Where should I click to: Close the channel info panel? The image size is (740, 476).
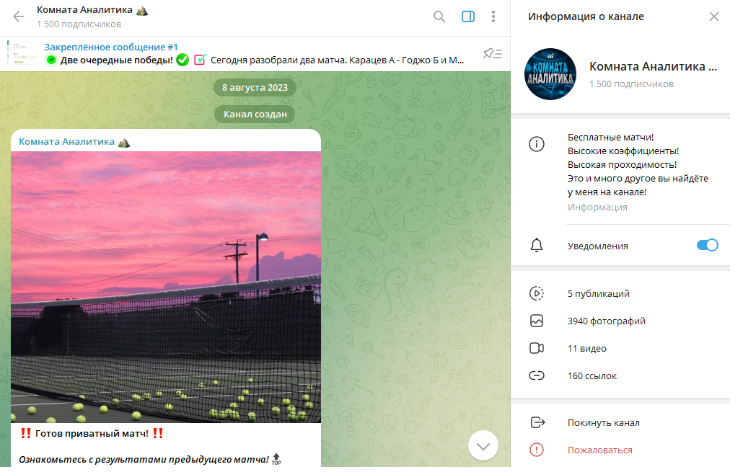pos(713,17)
